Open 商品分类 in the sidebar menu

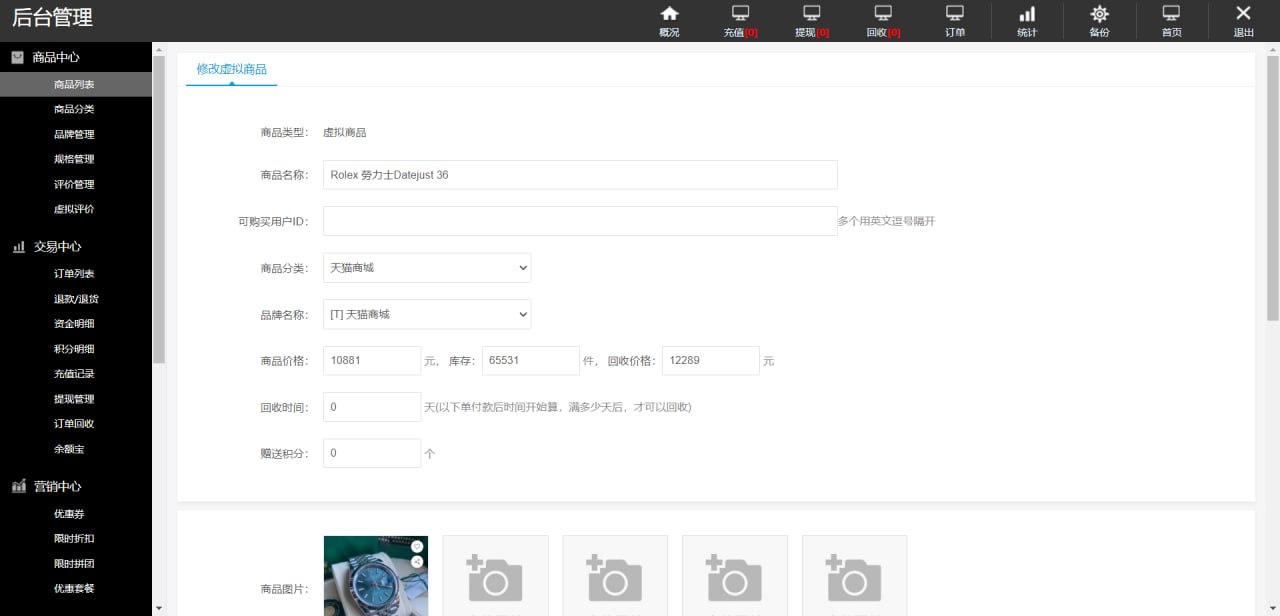pyautogui.click(x=74, y=109)
